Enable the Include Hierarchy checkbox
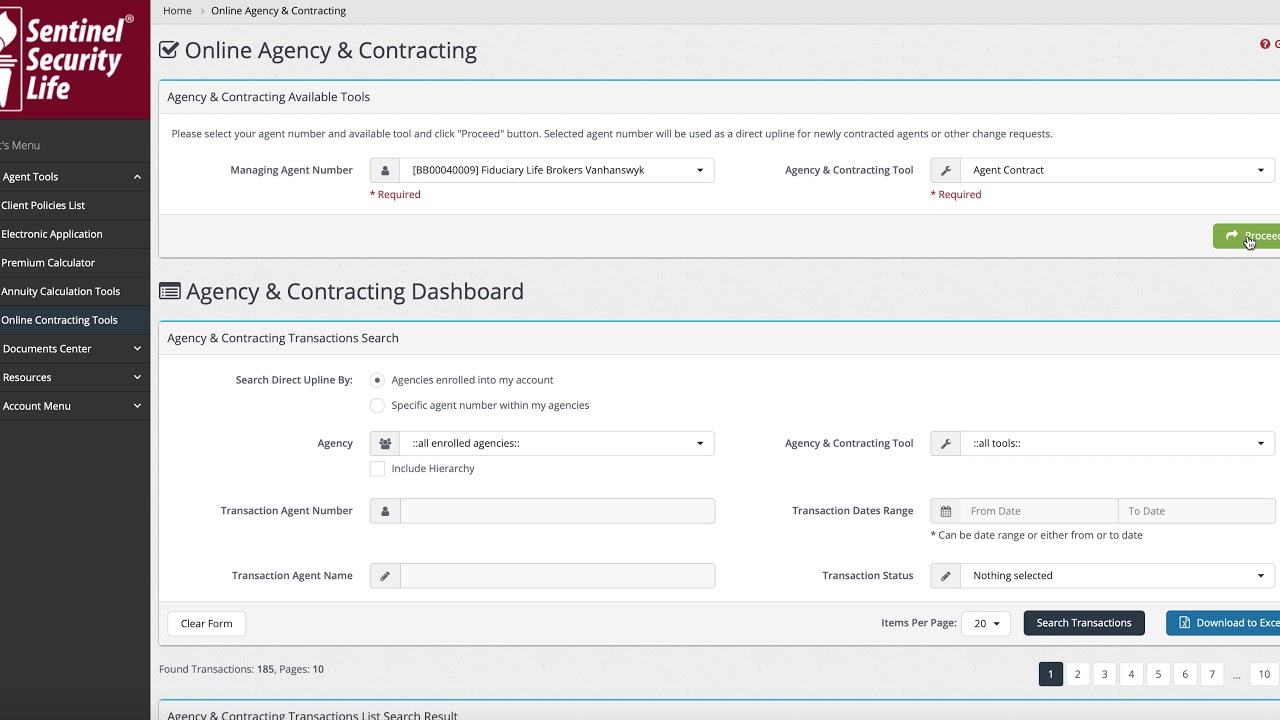The height and width of the screenshot is (720, 1280). click(377, 468)
